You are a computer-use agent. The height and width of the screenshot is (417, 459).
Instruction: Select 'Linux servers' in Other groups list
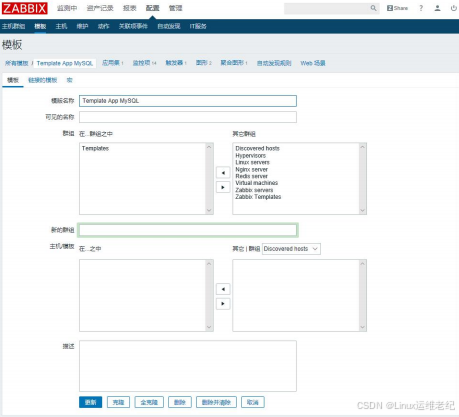252,162
